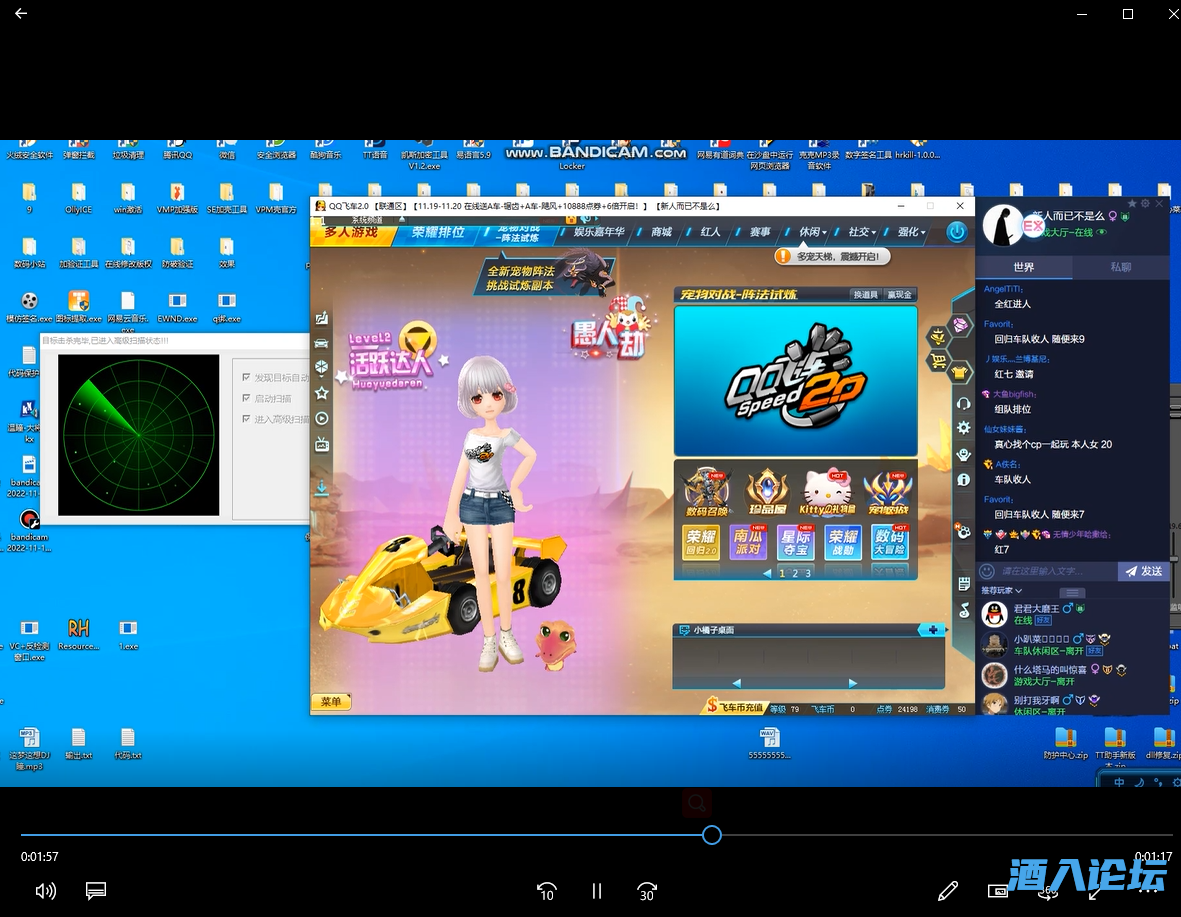1181x917 pixels.
Task: Switch to the 世界 chat tab
Action: [1024, 267]
